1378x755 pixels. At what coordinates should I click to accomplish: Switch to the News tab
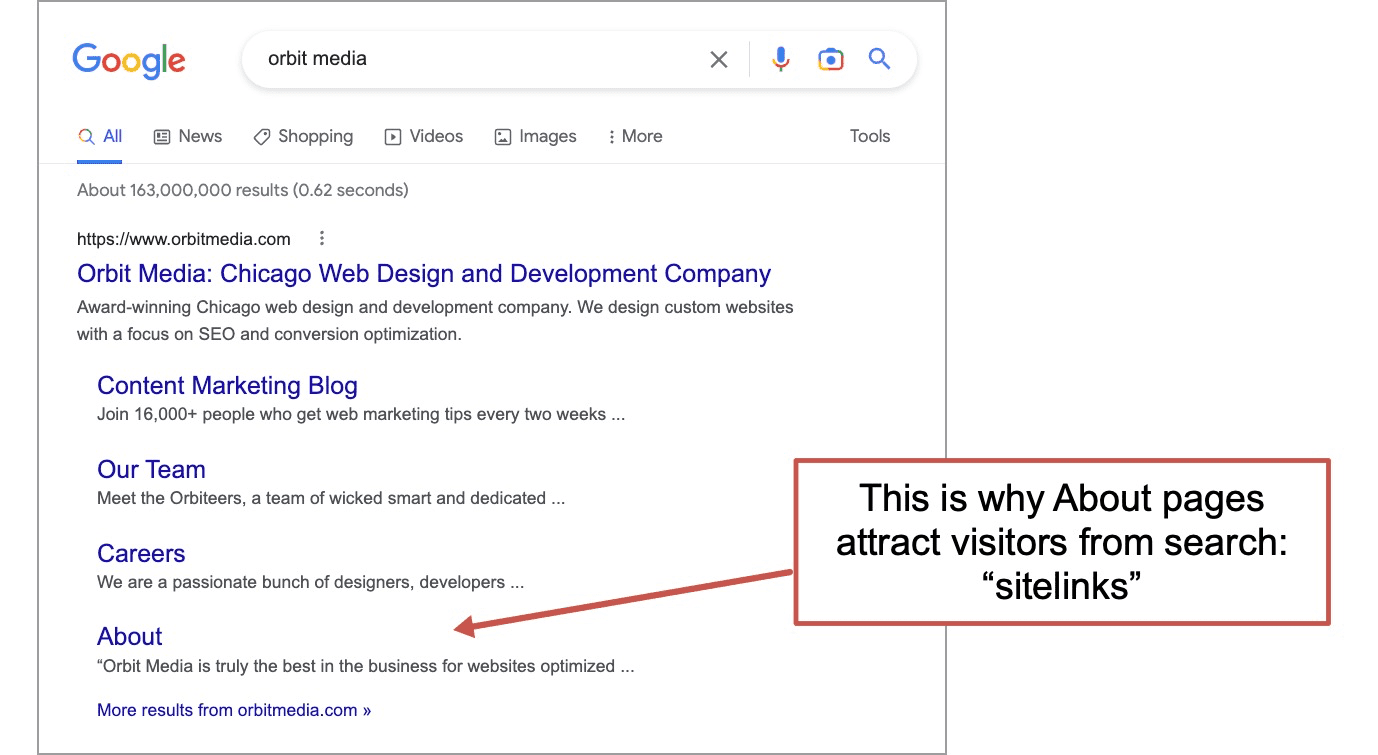(x=188, y=136)
